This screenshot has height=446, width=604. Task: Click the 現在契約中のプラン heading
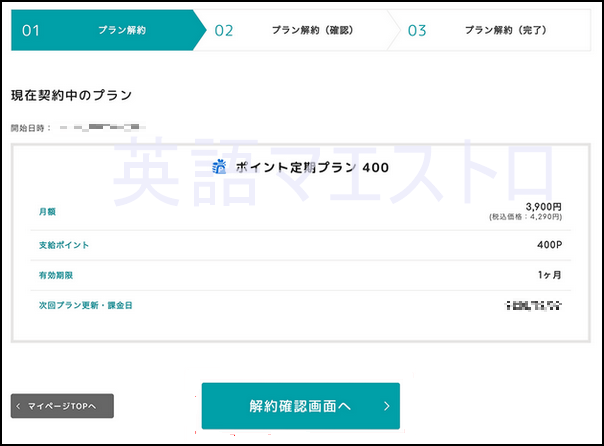pyautogui.click(x=71, y=95)
